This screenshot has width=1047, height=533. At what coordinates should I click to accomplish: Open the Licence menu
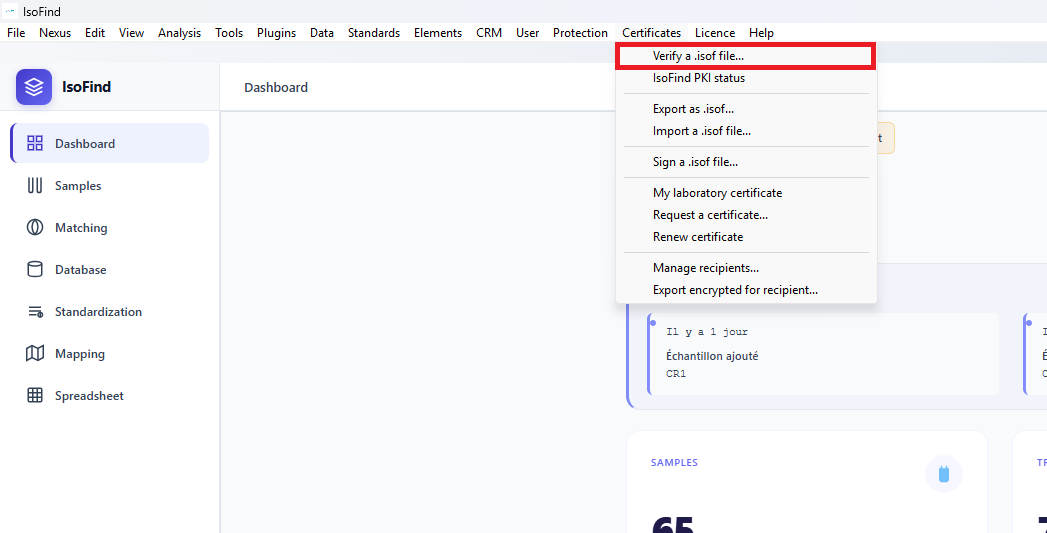pyautogui.click(x=714, y=33)
